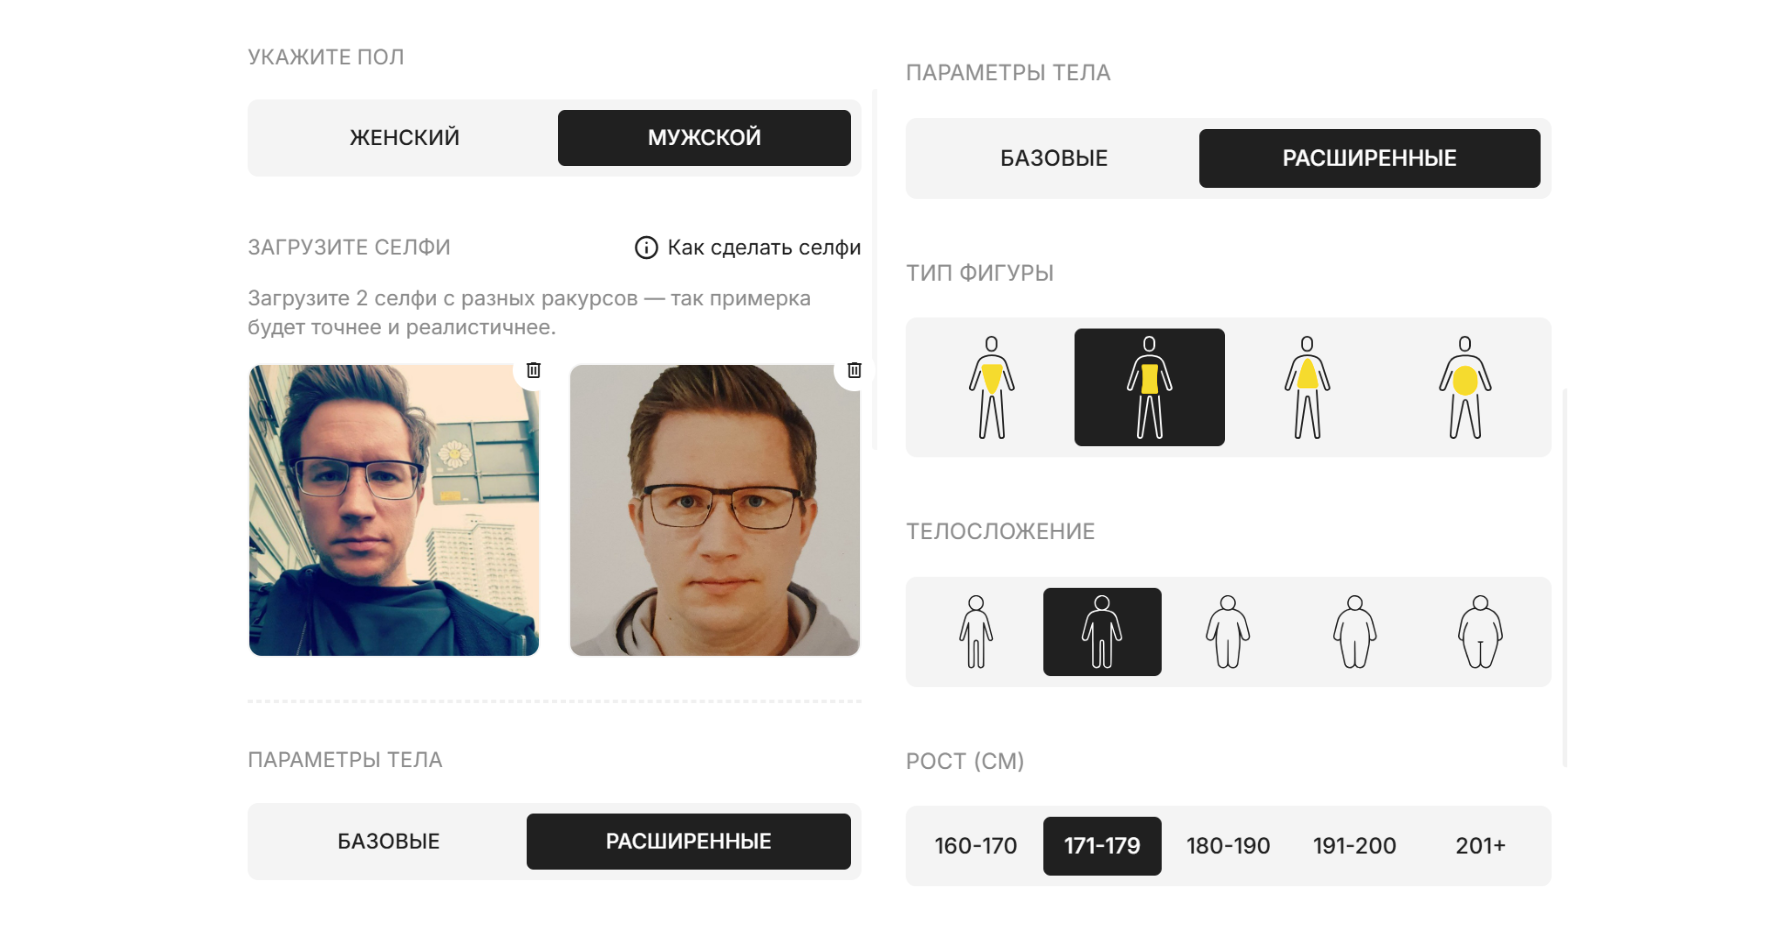
Task: Choose the fourth body build figure
Action: (1355, 632)
